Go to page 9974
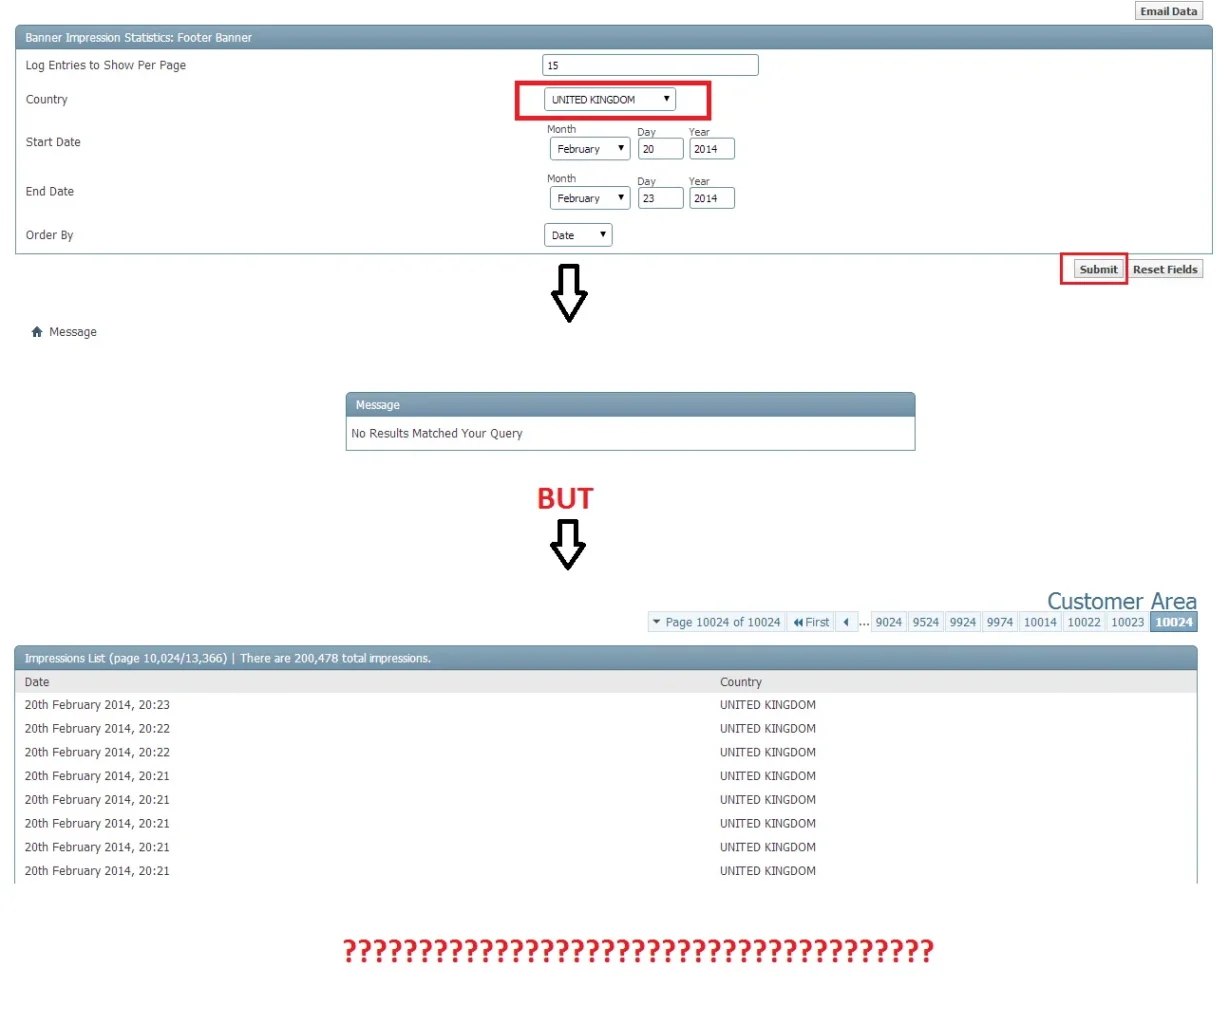1229x1024 pixels. pyautogui.click(x=999, y=622)
